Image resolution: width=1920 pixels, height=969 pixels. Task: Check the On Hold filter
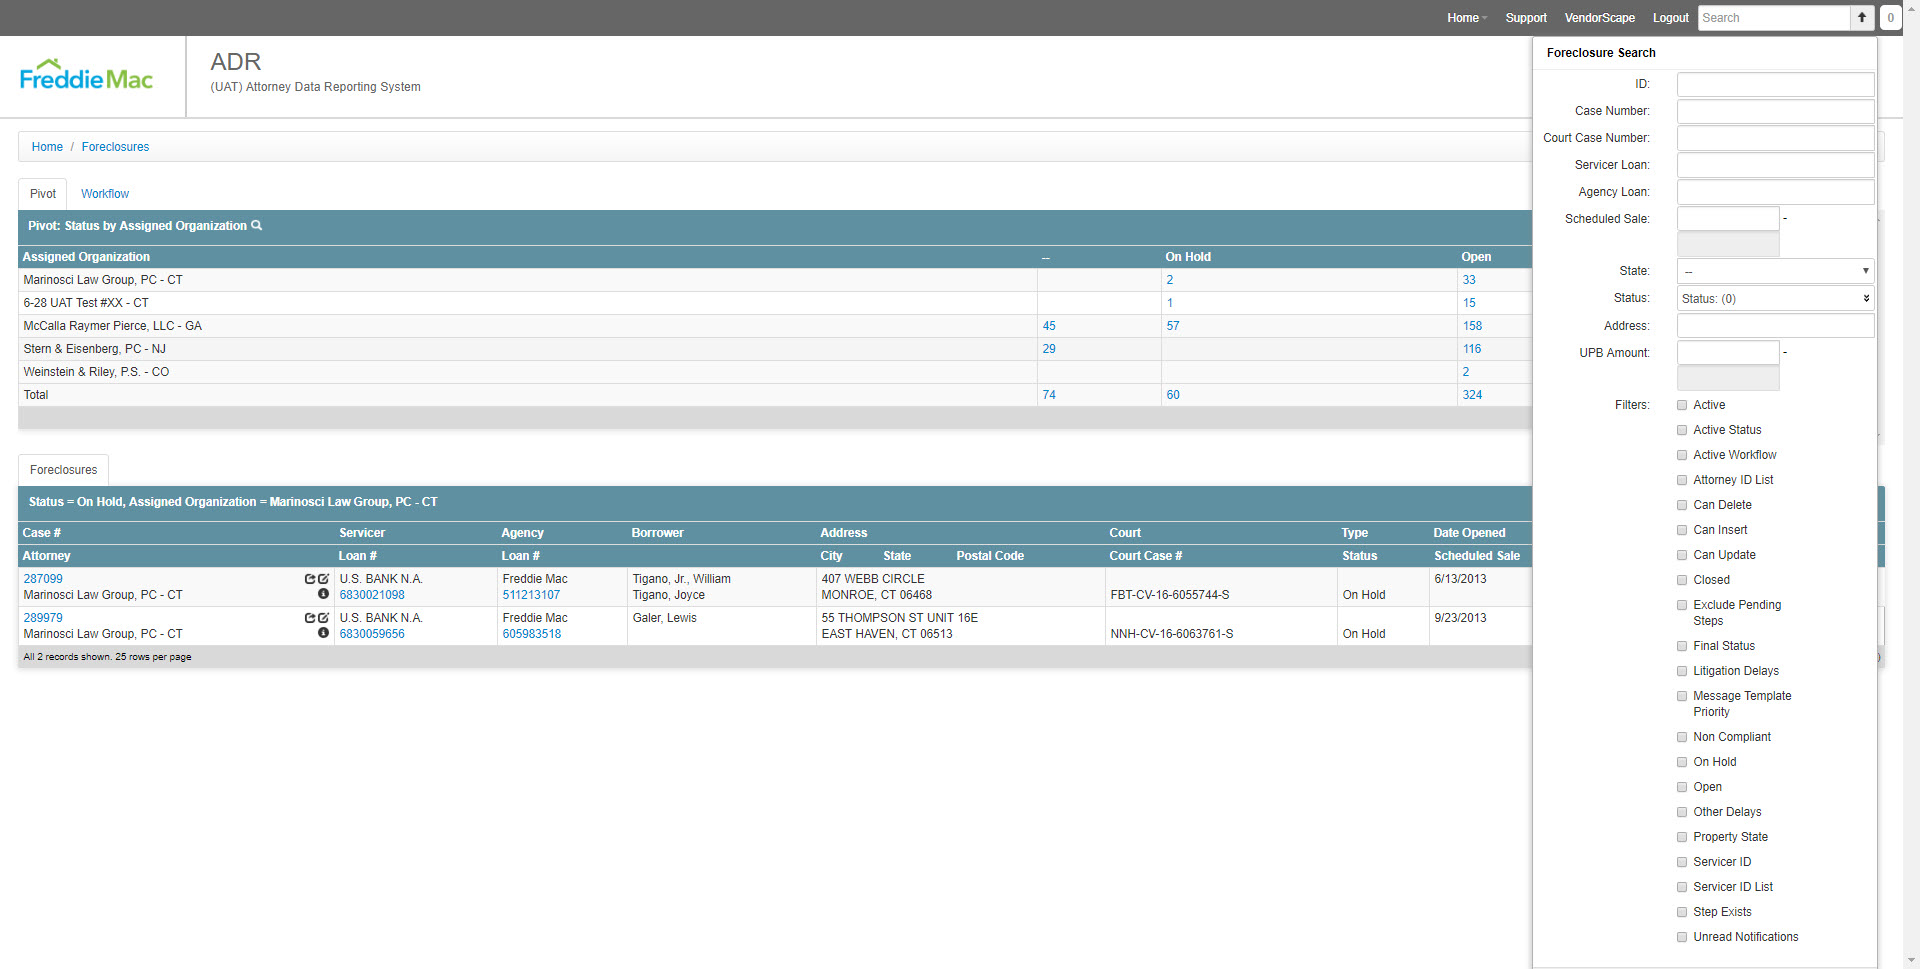[1682, 762]
